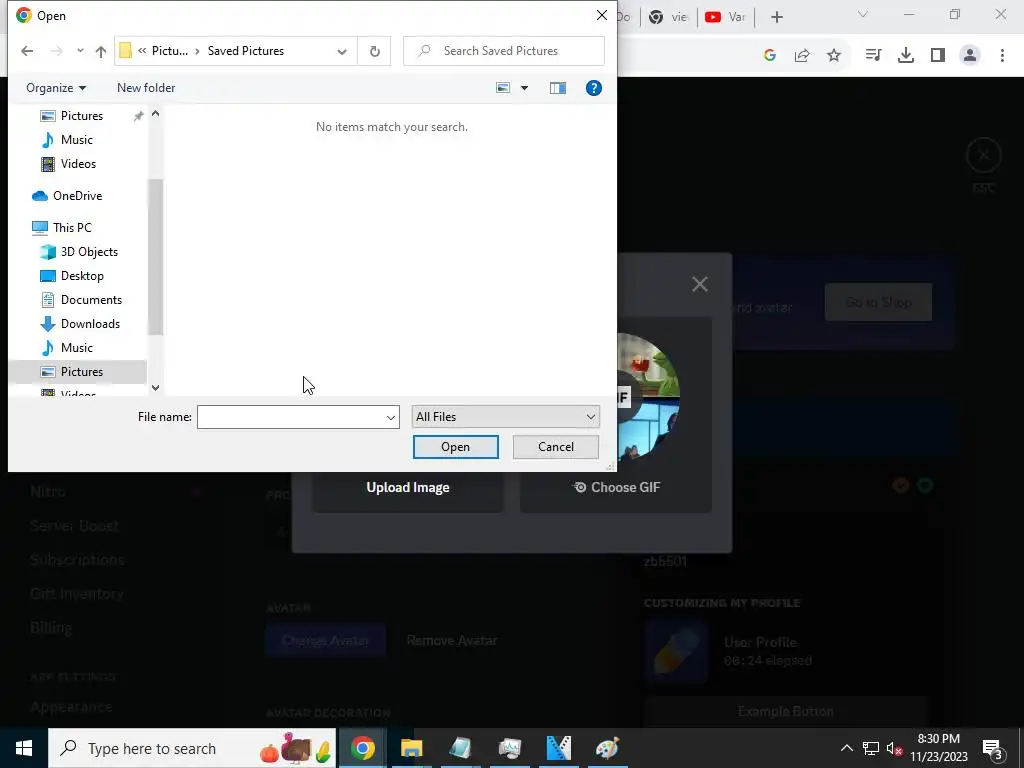Open Paint app from taskbar
Image resolution: width=1024 pixels, height=768 pixels.
click(607, 748)
